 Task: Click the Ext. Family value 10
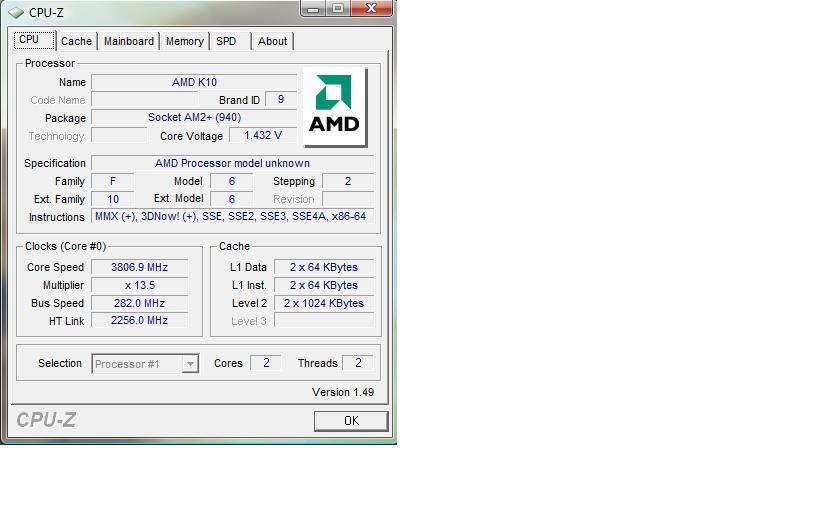[x=112, y=199]
